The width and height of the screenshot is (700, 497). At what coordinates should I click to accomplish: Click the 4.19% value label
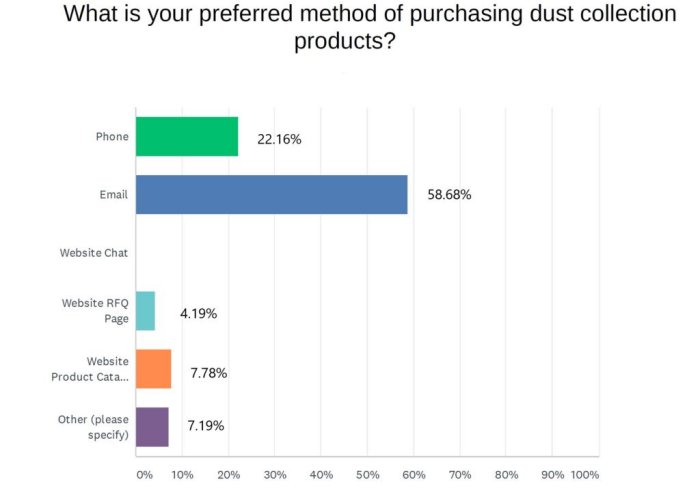[198, 313]
